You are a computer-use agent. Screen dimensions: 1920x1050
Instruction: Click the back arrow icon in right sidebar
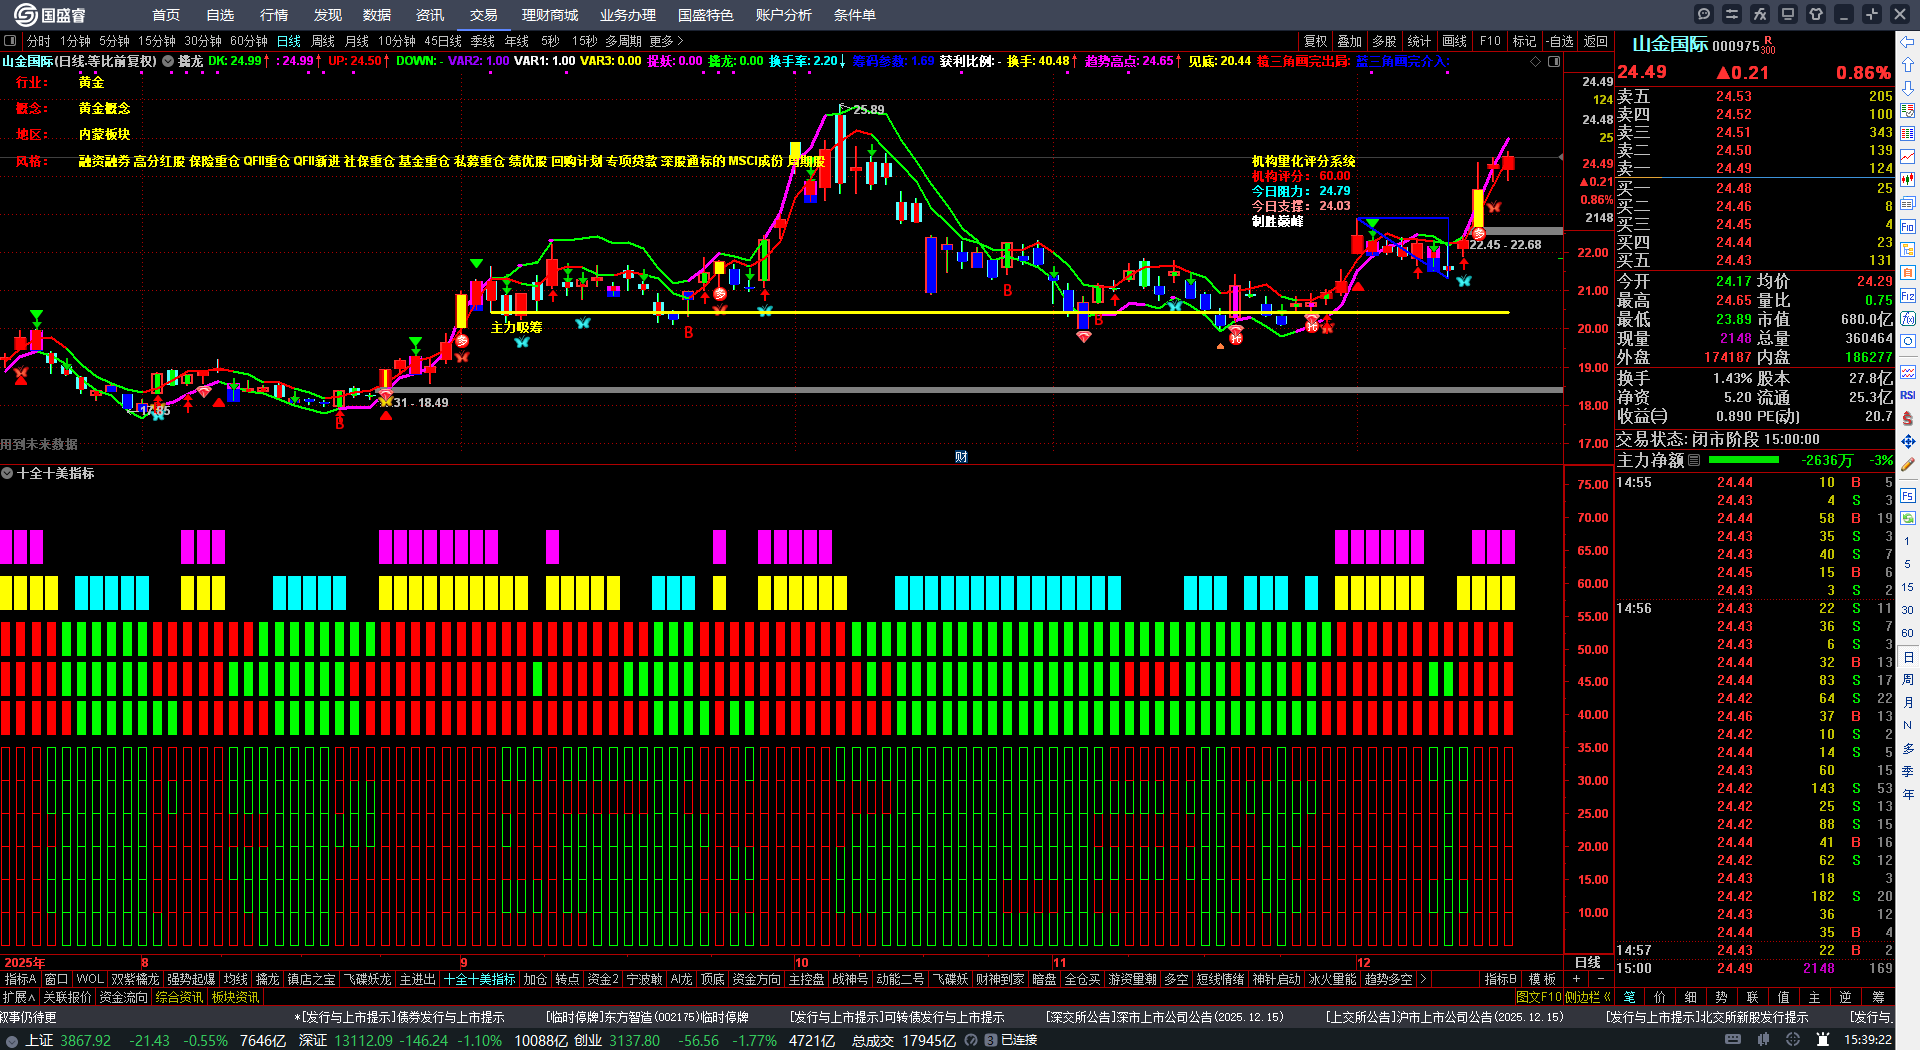(x=1908, y=42)
